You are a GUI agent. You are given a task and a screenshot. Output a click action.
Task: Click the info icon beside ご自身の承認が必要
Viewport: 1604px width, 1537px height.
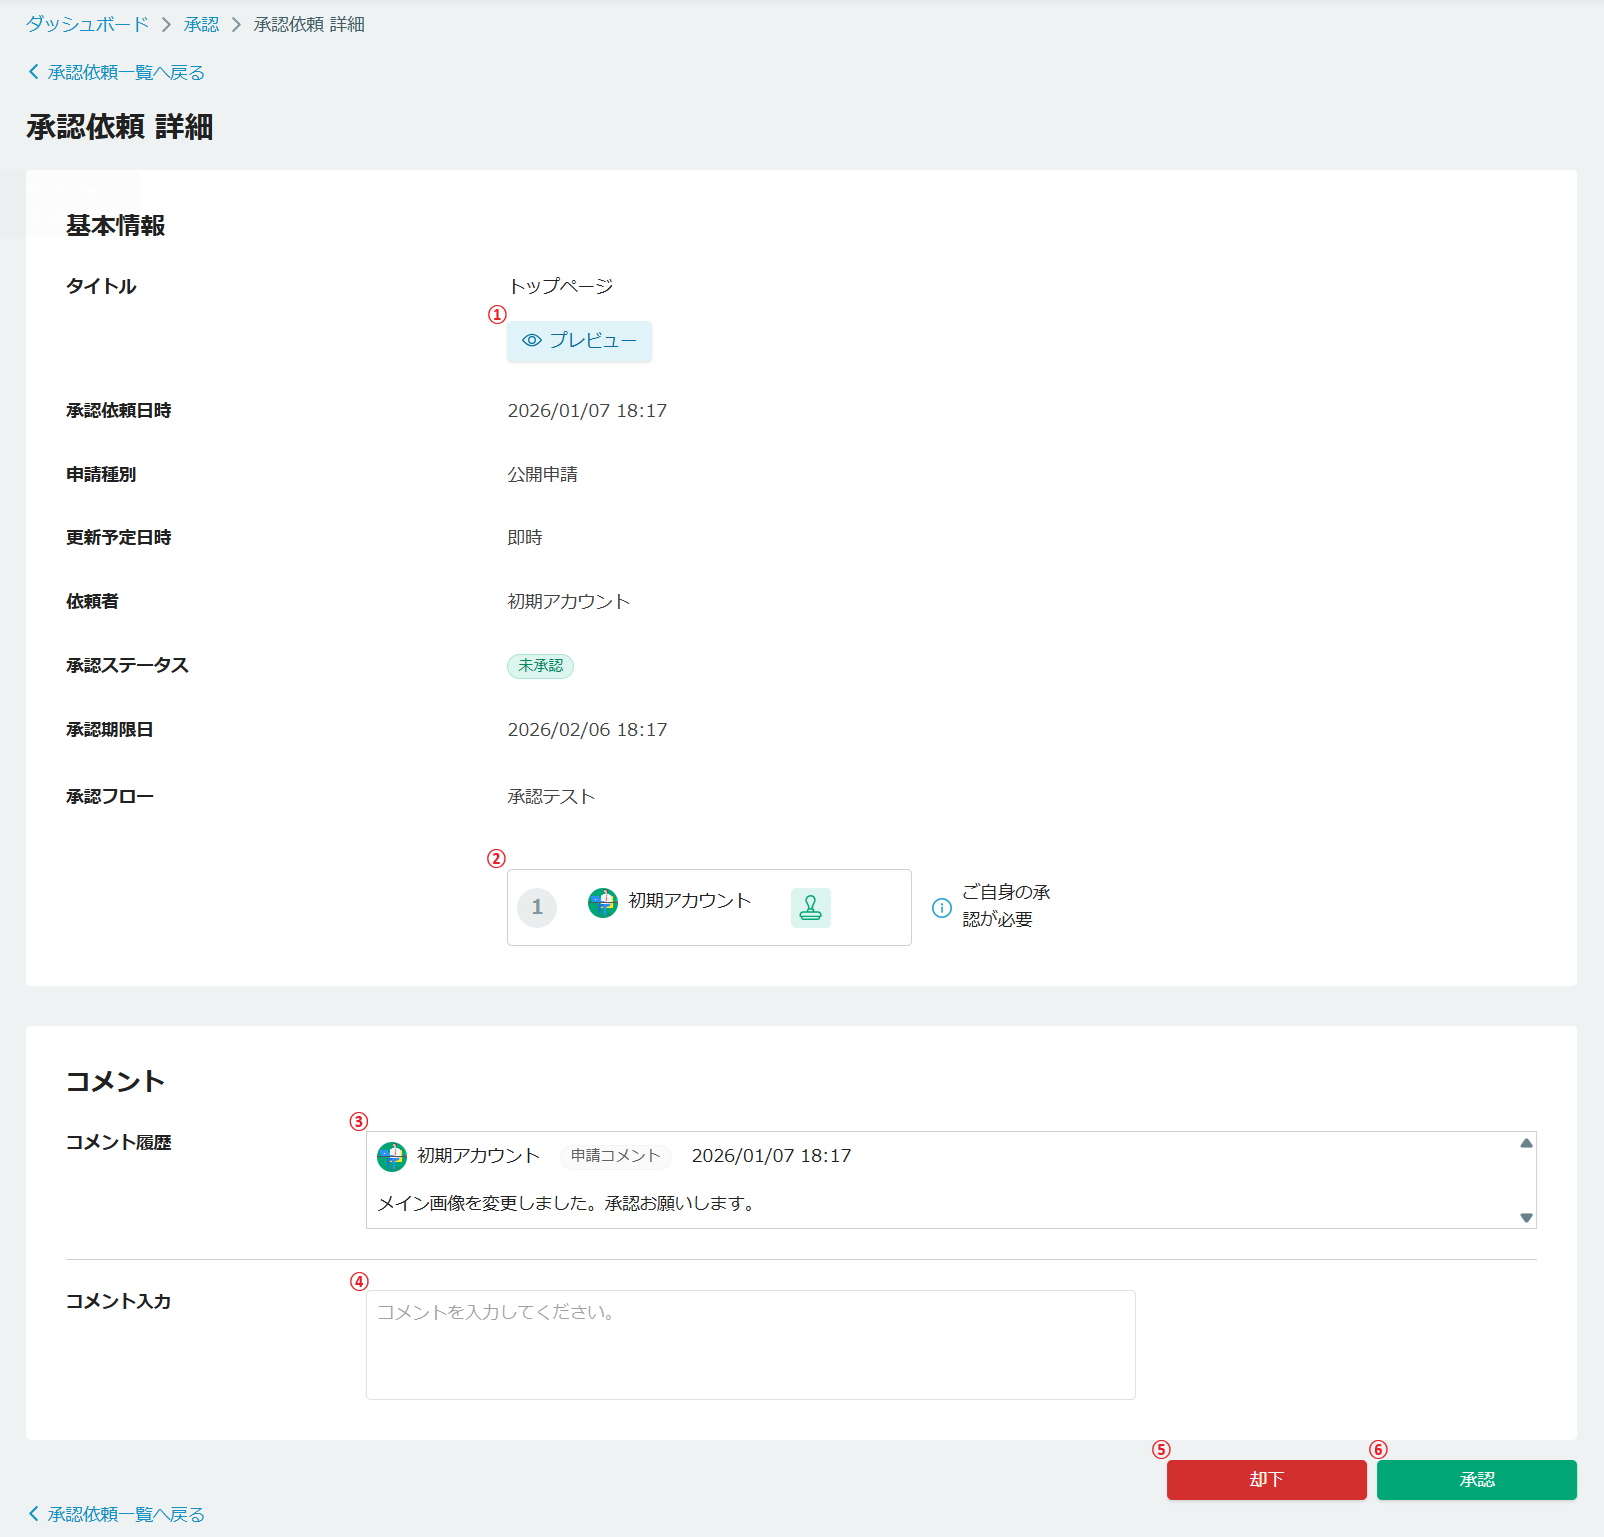tap(942, 908)
